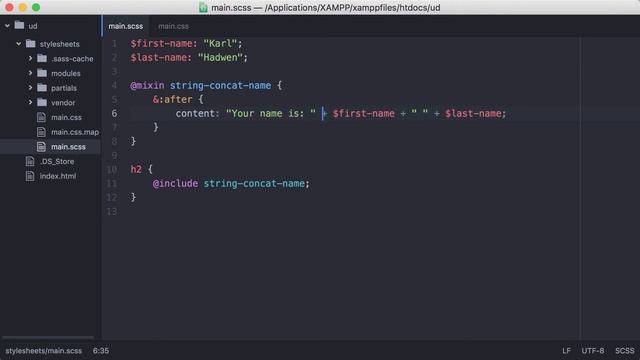Click line number 10 in gutter
Screen dimensions: 640x360
[112, 169]
